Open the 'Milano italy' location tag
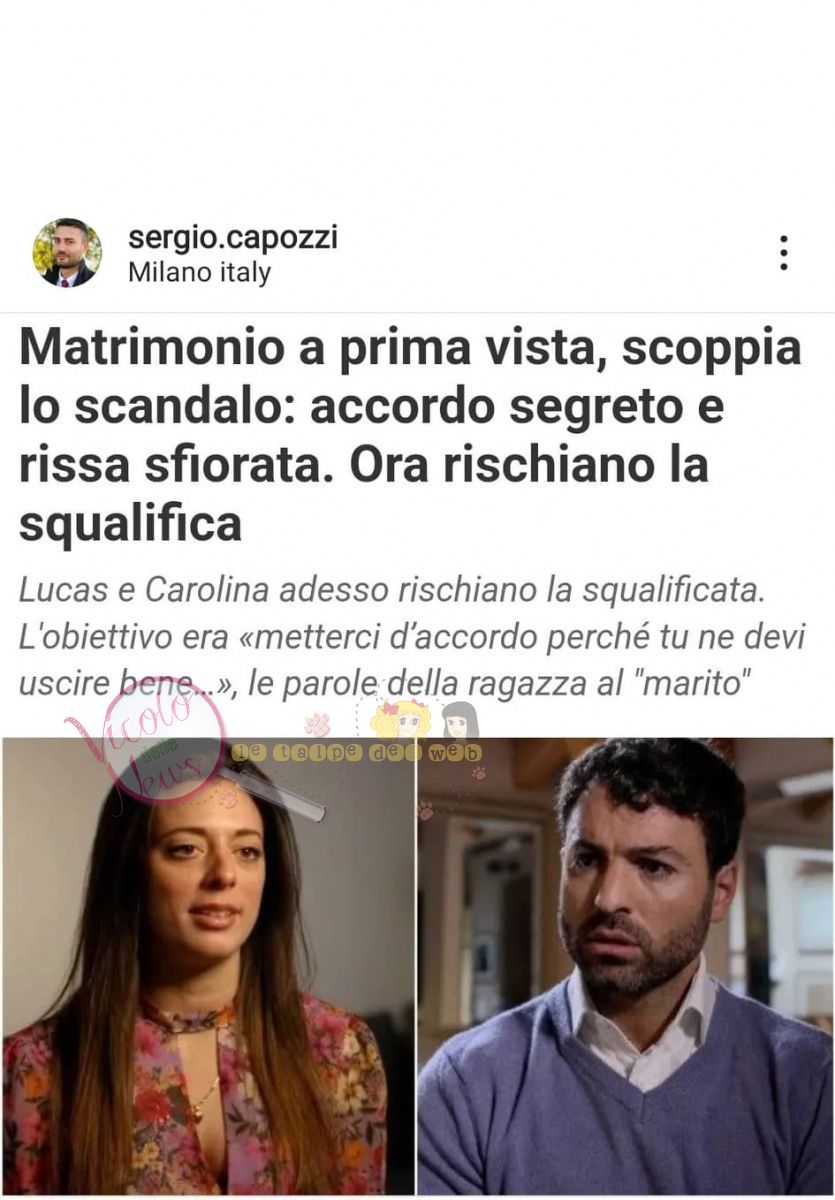835x1200 pixels. 199,272
